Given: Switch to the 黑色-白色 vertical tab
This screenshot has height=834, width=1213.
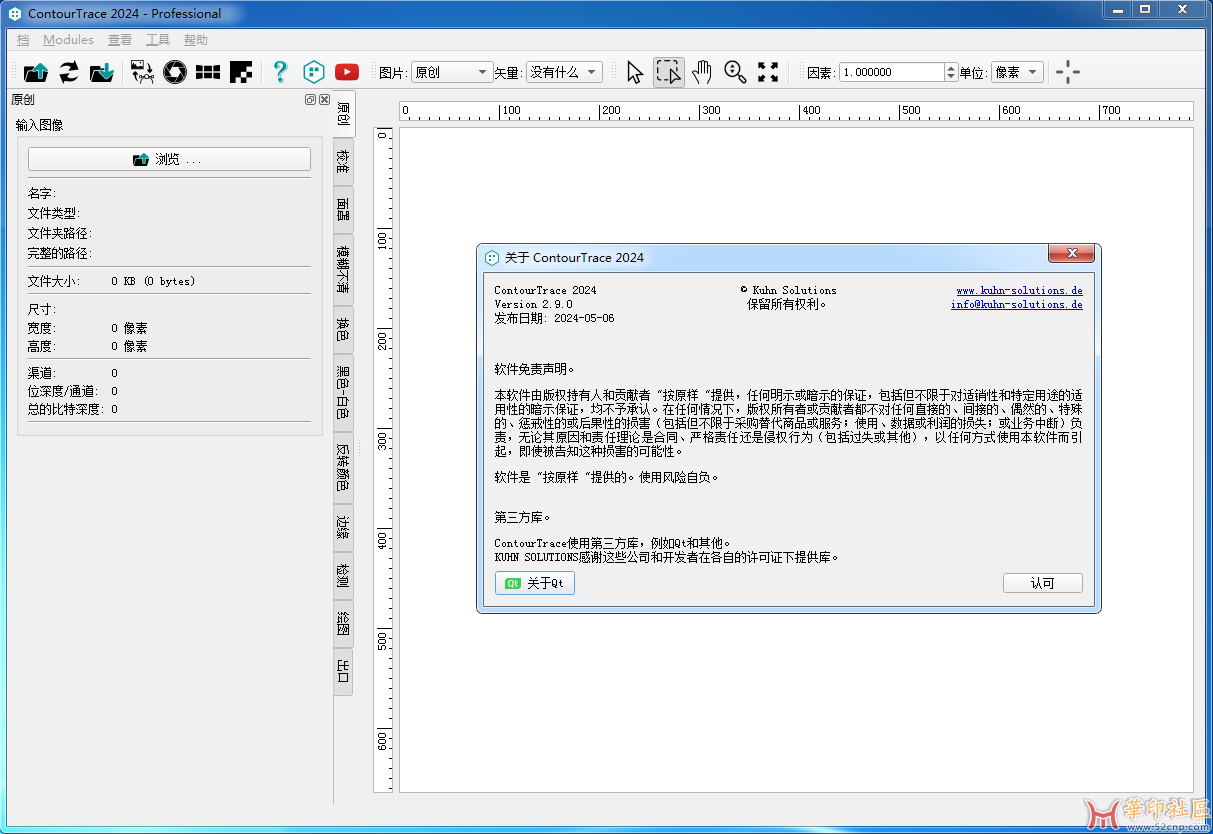Looking at the screenshot, I should [x=343, y=392].
